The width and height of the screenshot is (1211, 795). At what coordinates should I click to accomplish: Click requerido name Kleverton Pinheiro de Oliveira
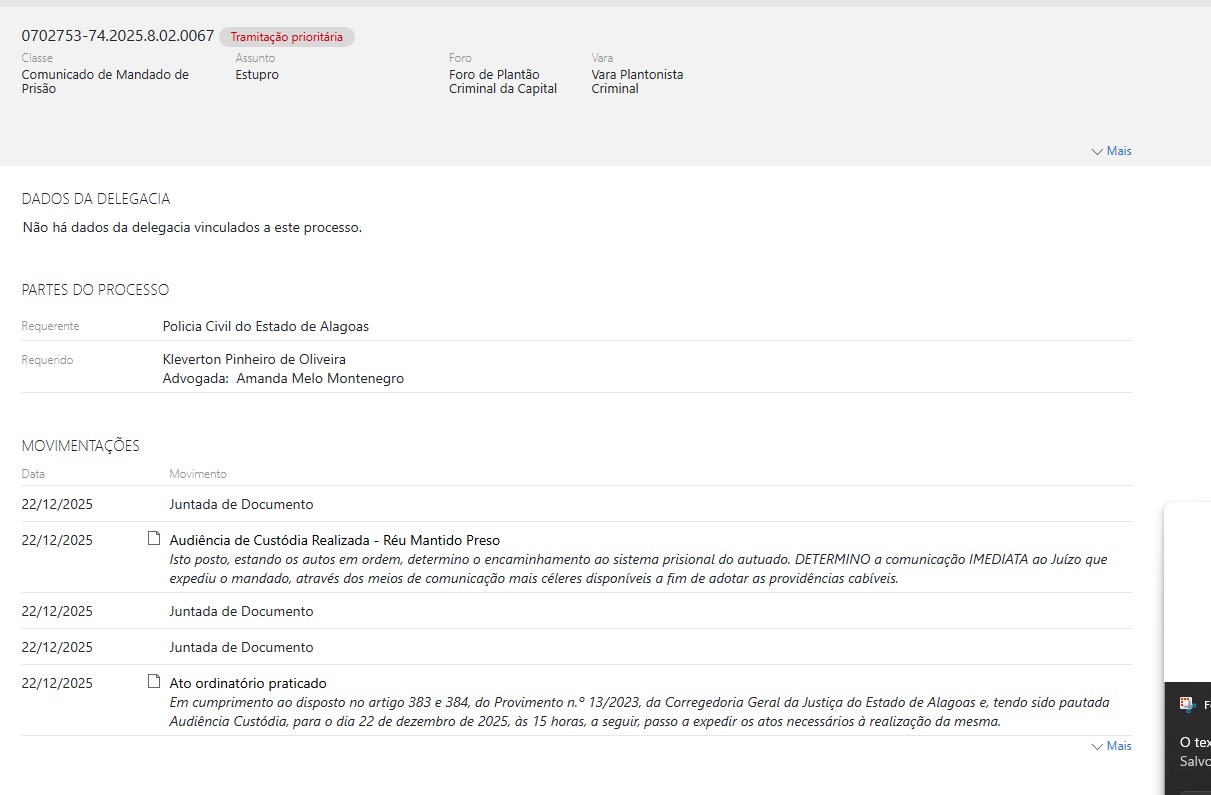(254, 359)
